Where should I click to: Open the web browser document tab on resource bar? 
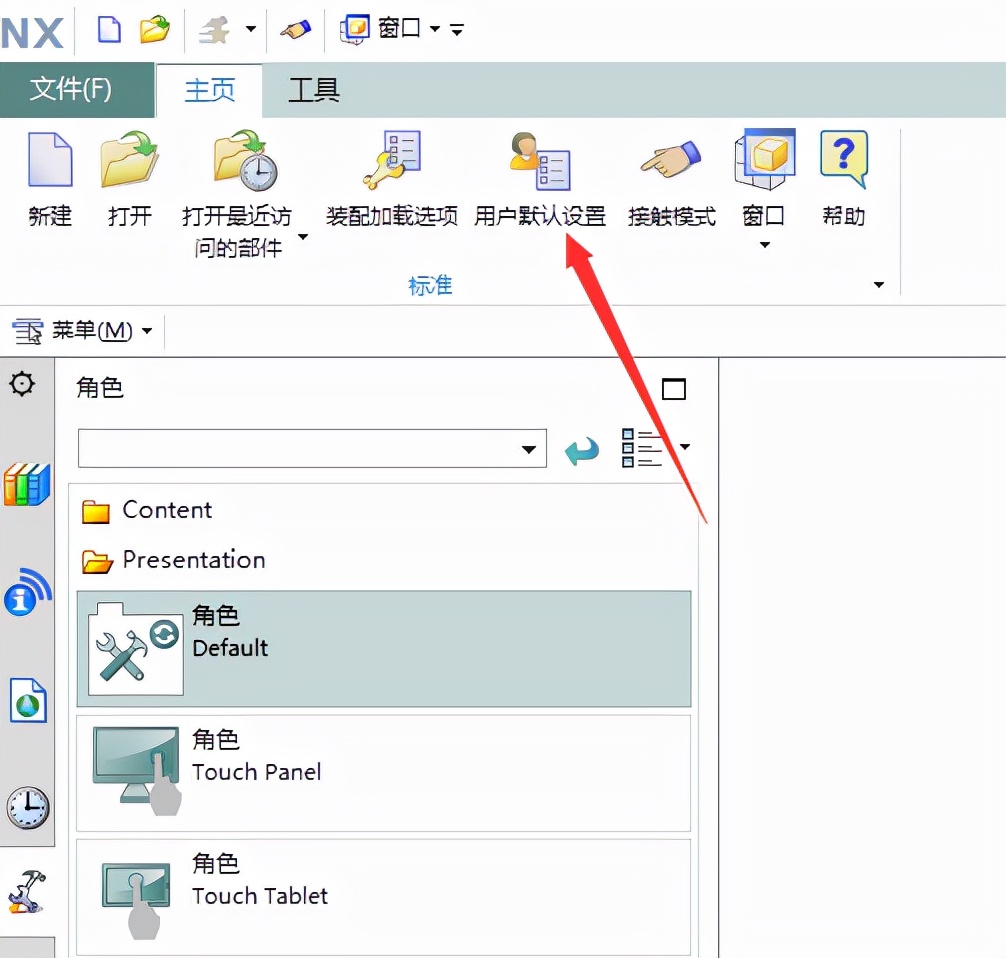pyautogui.click(x=28, y=700)
